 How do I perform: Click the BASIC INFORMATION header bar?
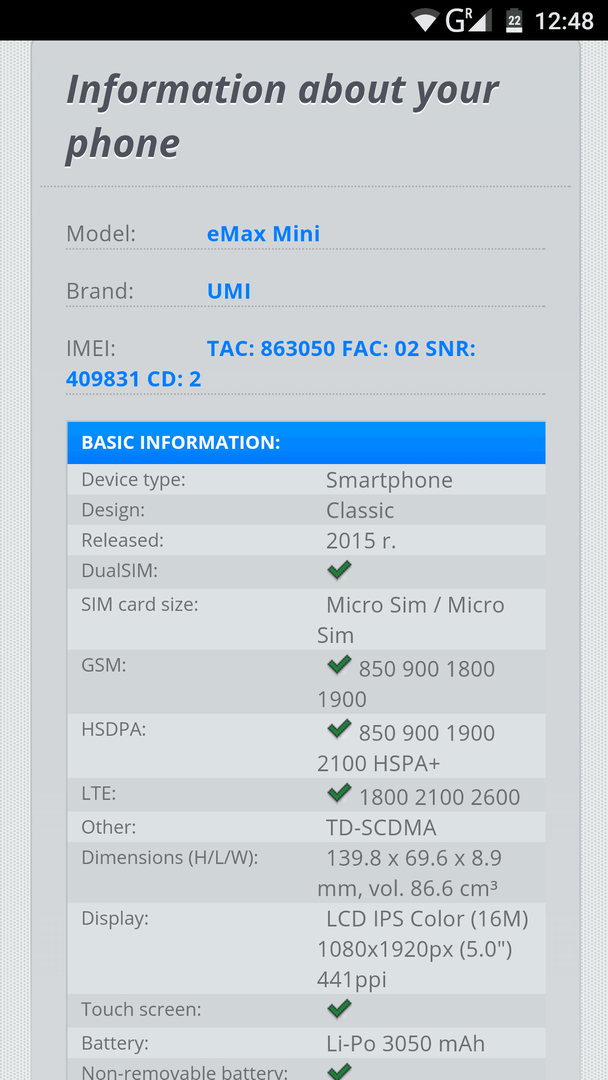(306, 442)
